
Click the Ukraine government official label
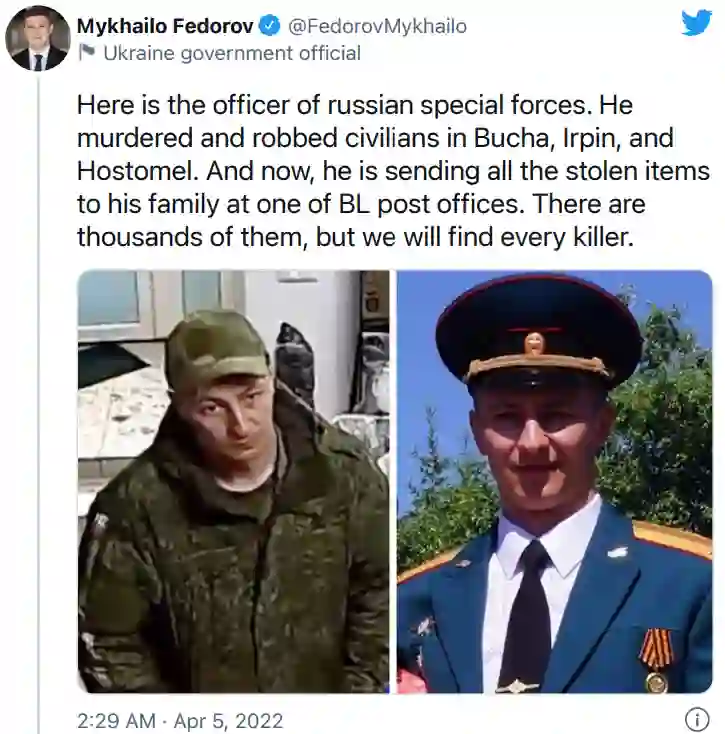point(232,53)
